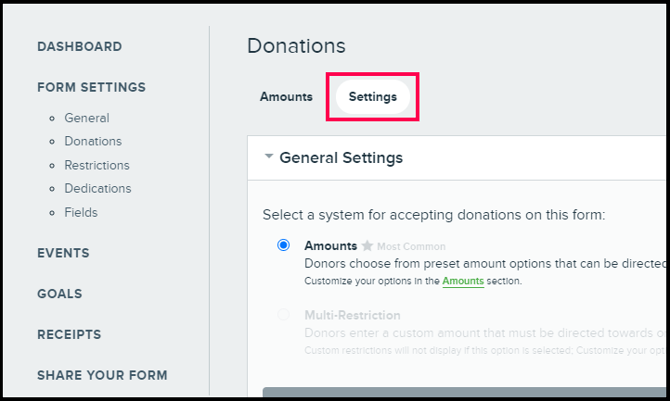This screenshot has width=670, height=401.
Task: Open Fields under Form Settings
Action: [81, 212]
